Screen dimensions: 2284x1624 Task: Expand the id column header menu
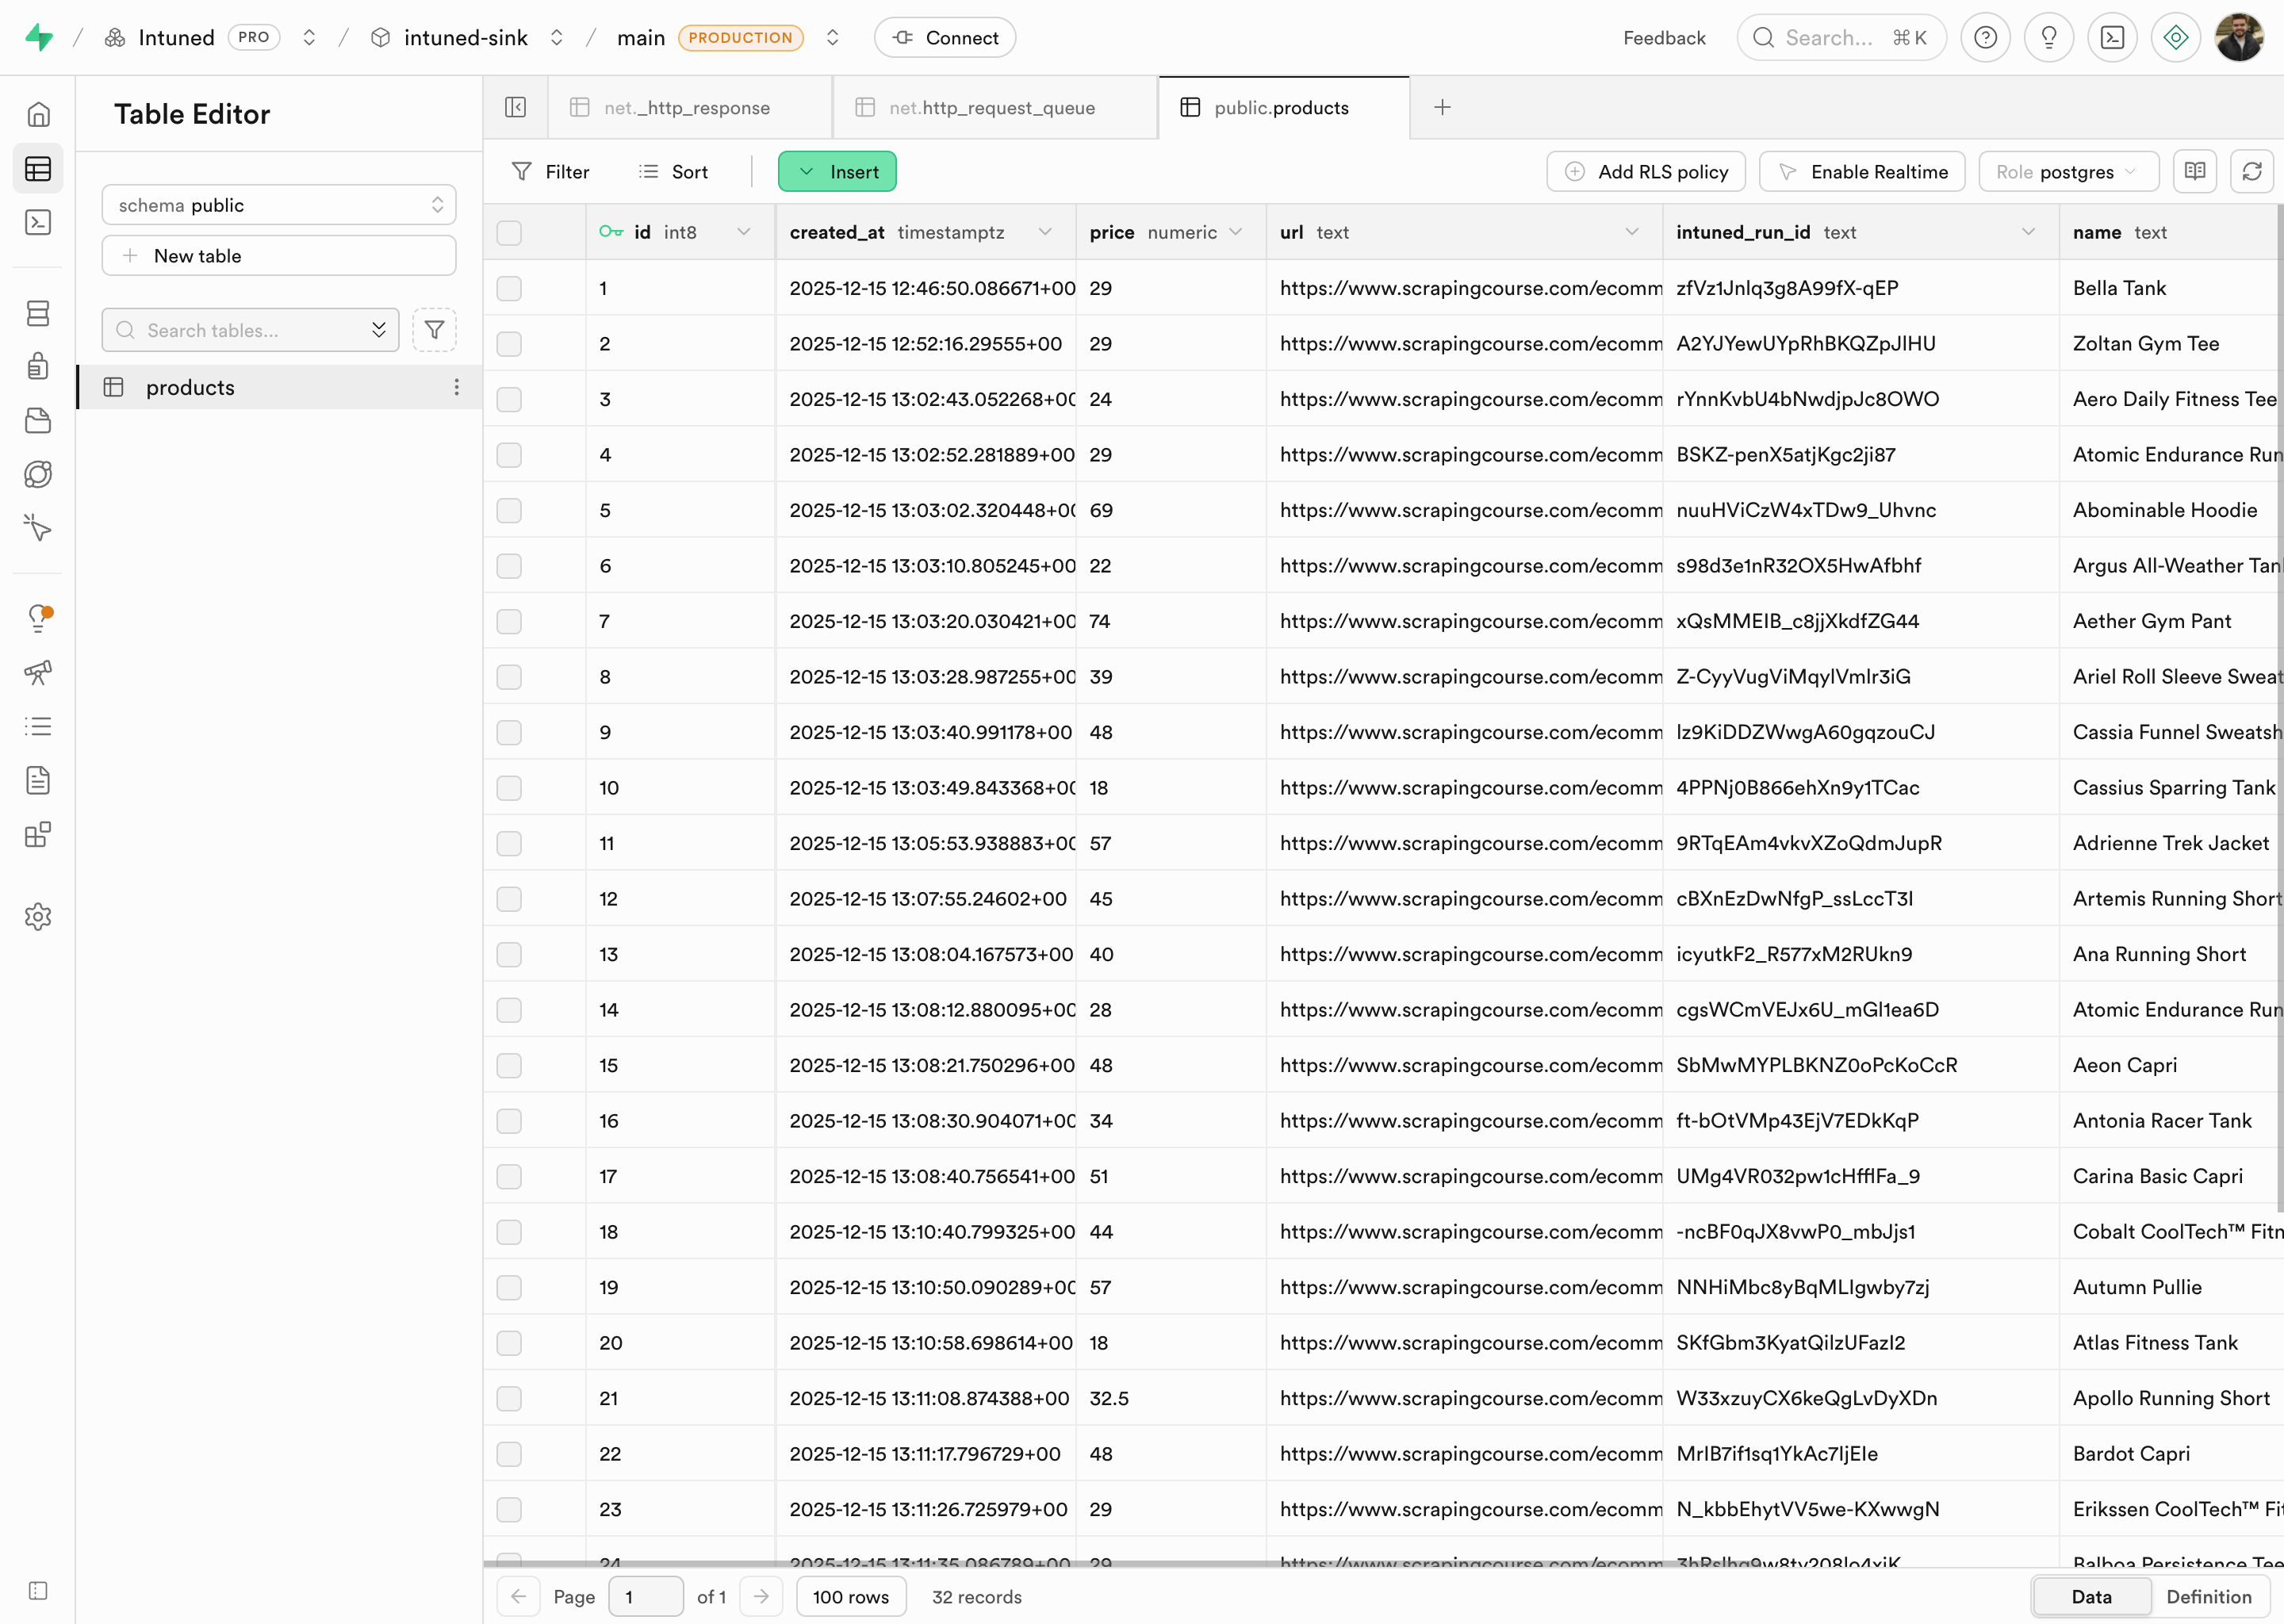(x=744, y=232)
